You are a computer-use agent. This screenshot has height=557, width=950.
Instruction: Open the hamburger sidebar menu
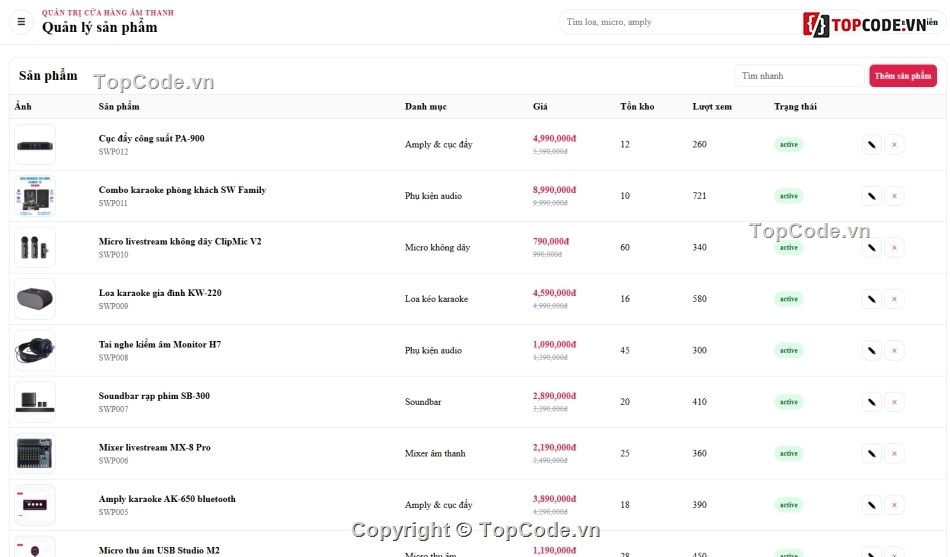(21, 22)
